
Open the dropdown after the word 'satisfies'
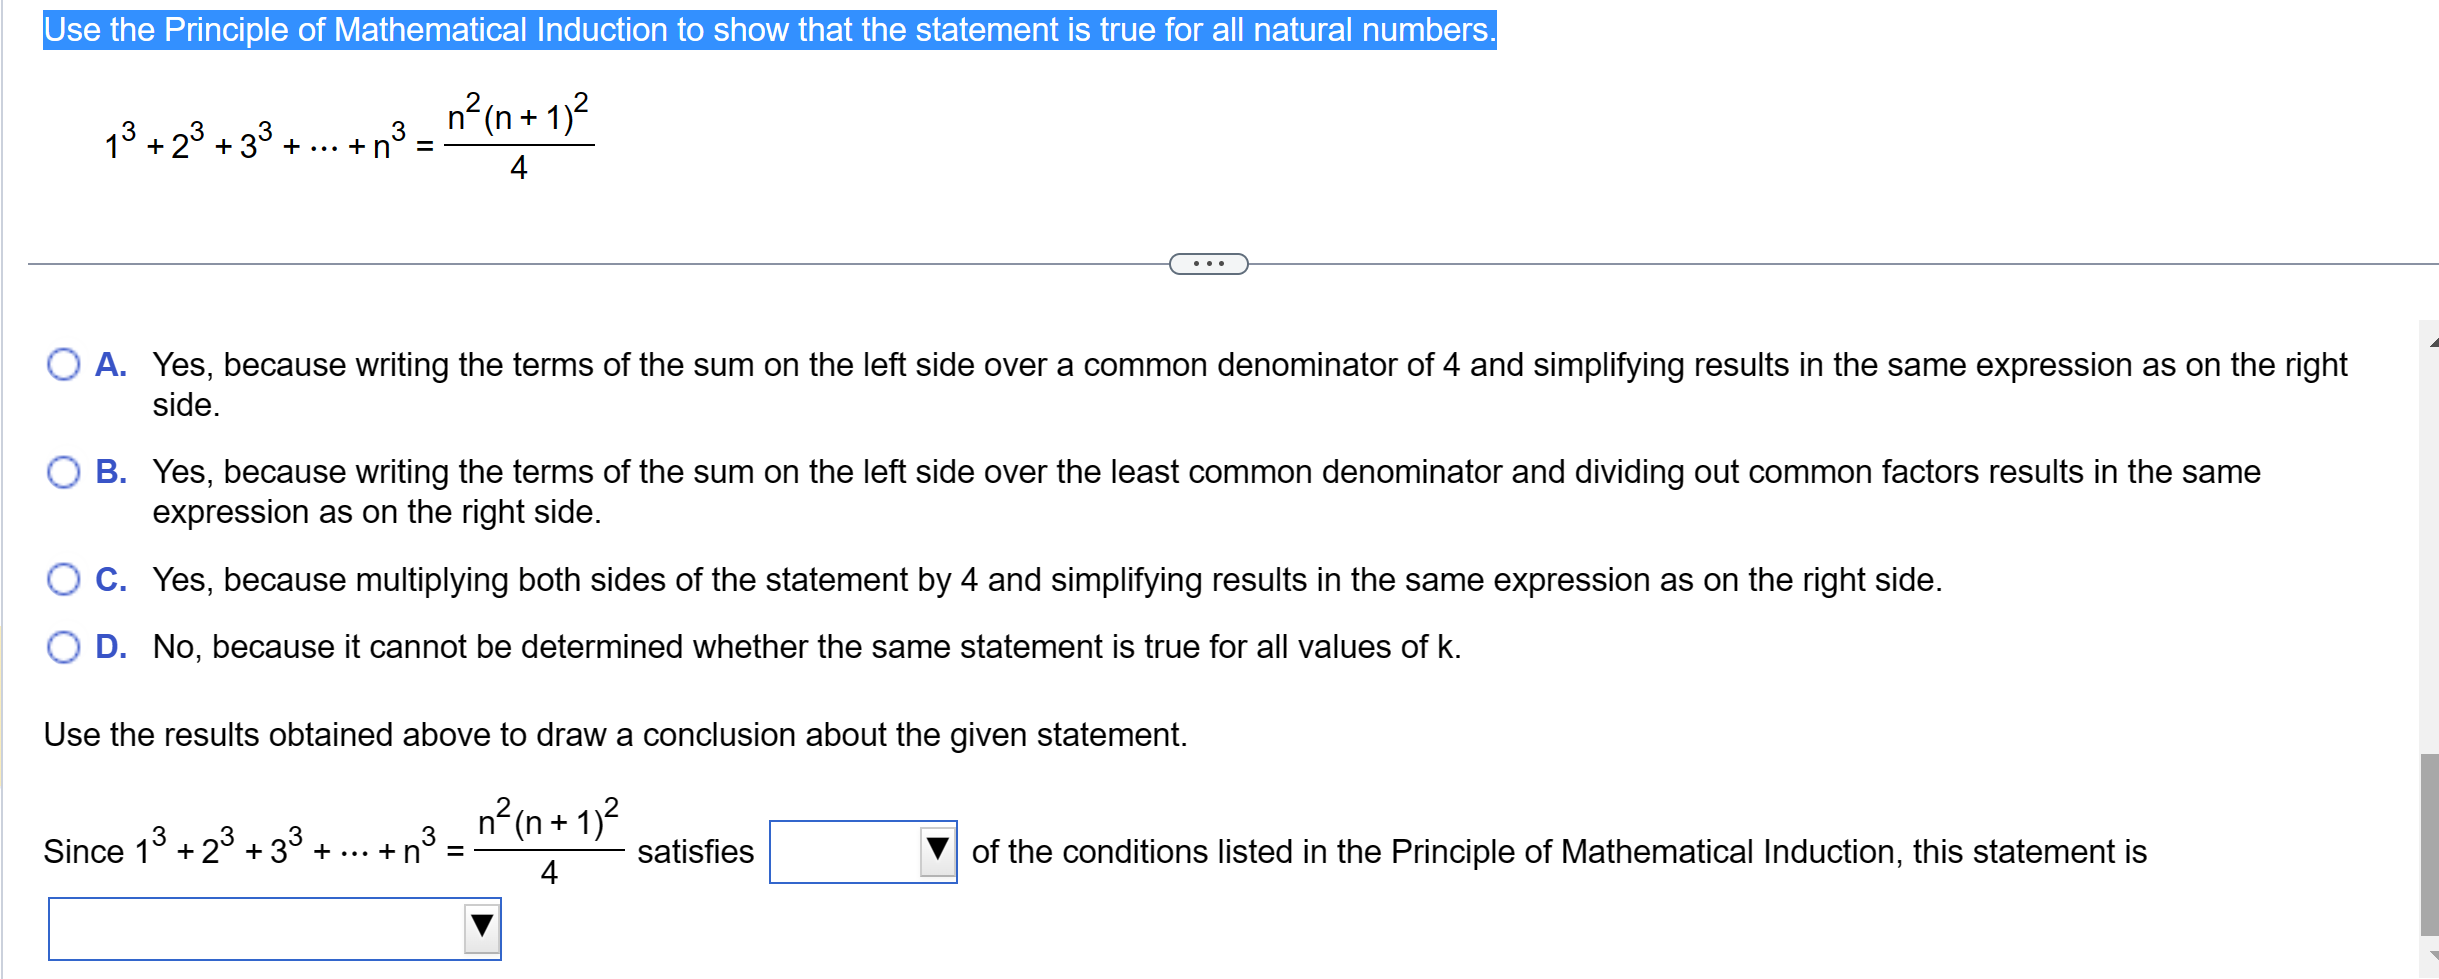(x=861, y=851)
